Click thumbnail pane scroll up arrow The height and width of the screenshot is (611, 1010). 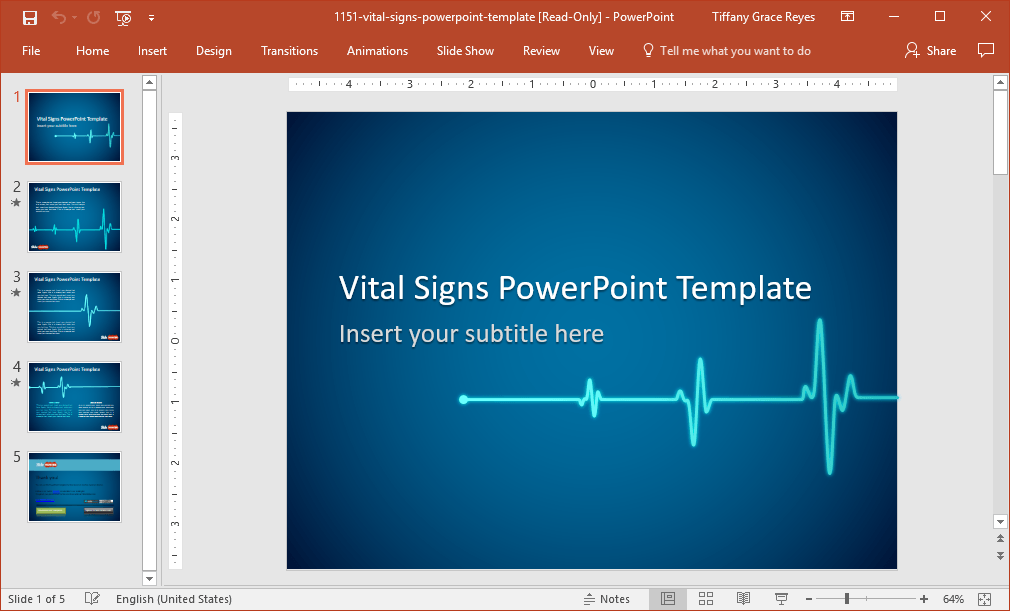pos(149,82)
